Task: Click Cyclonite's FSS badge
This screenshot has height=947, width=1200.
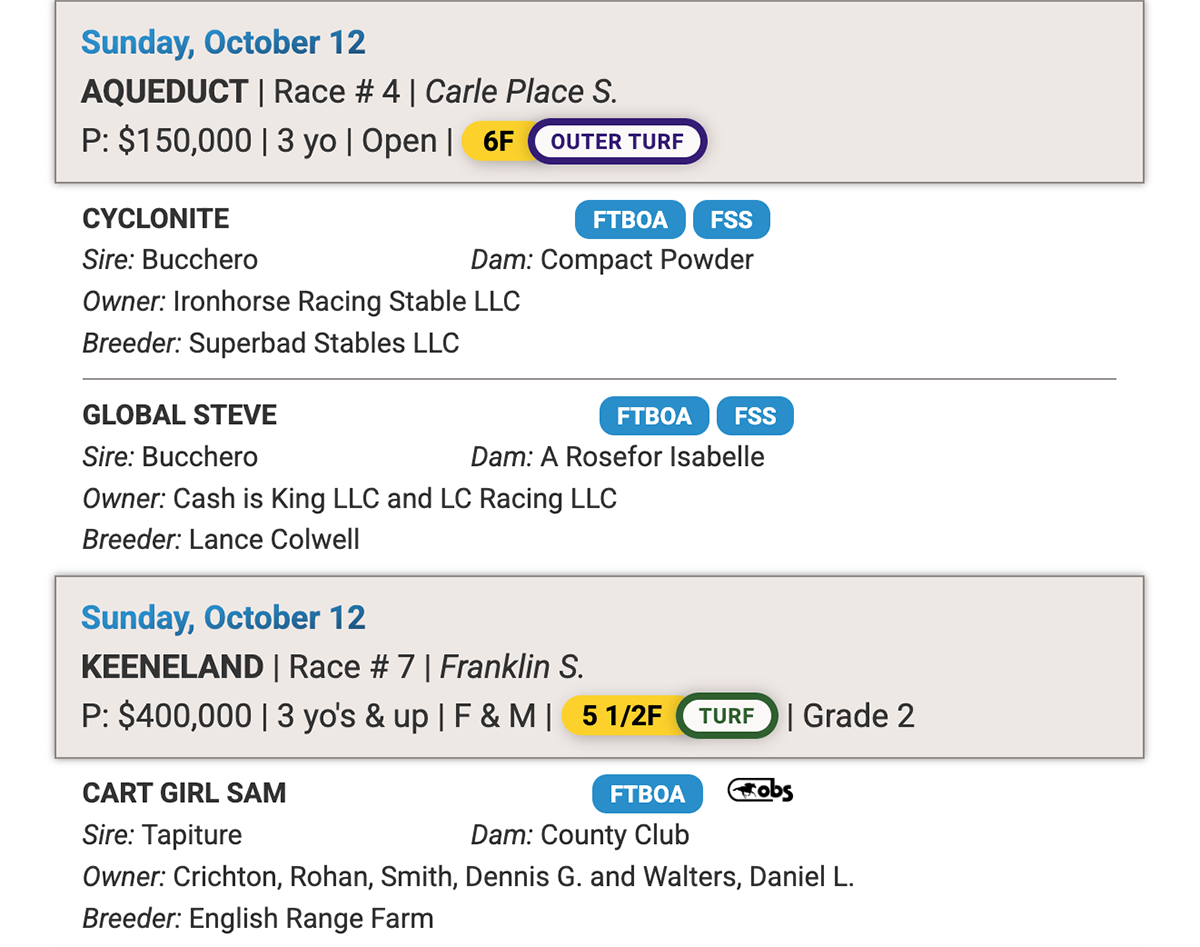Action: pos(731,220)
